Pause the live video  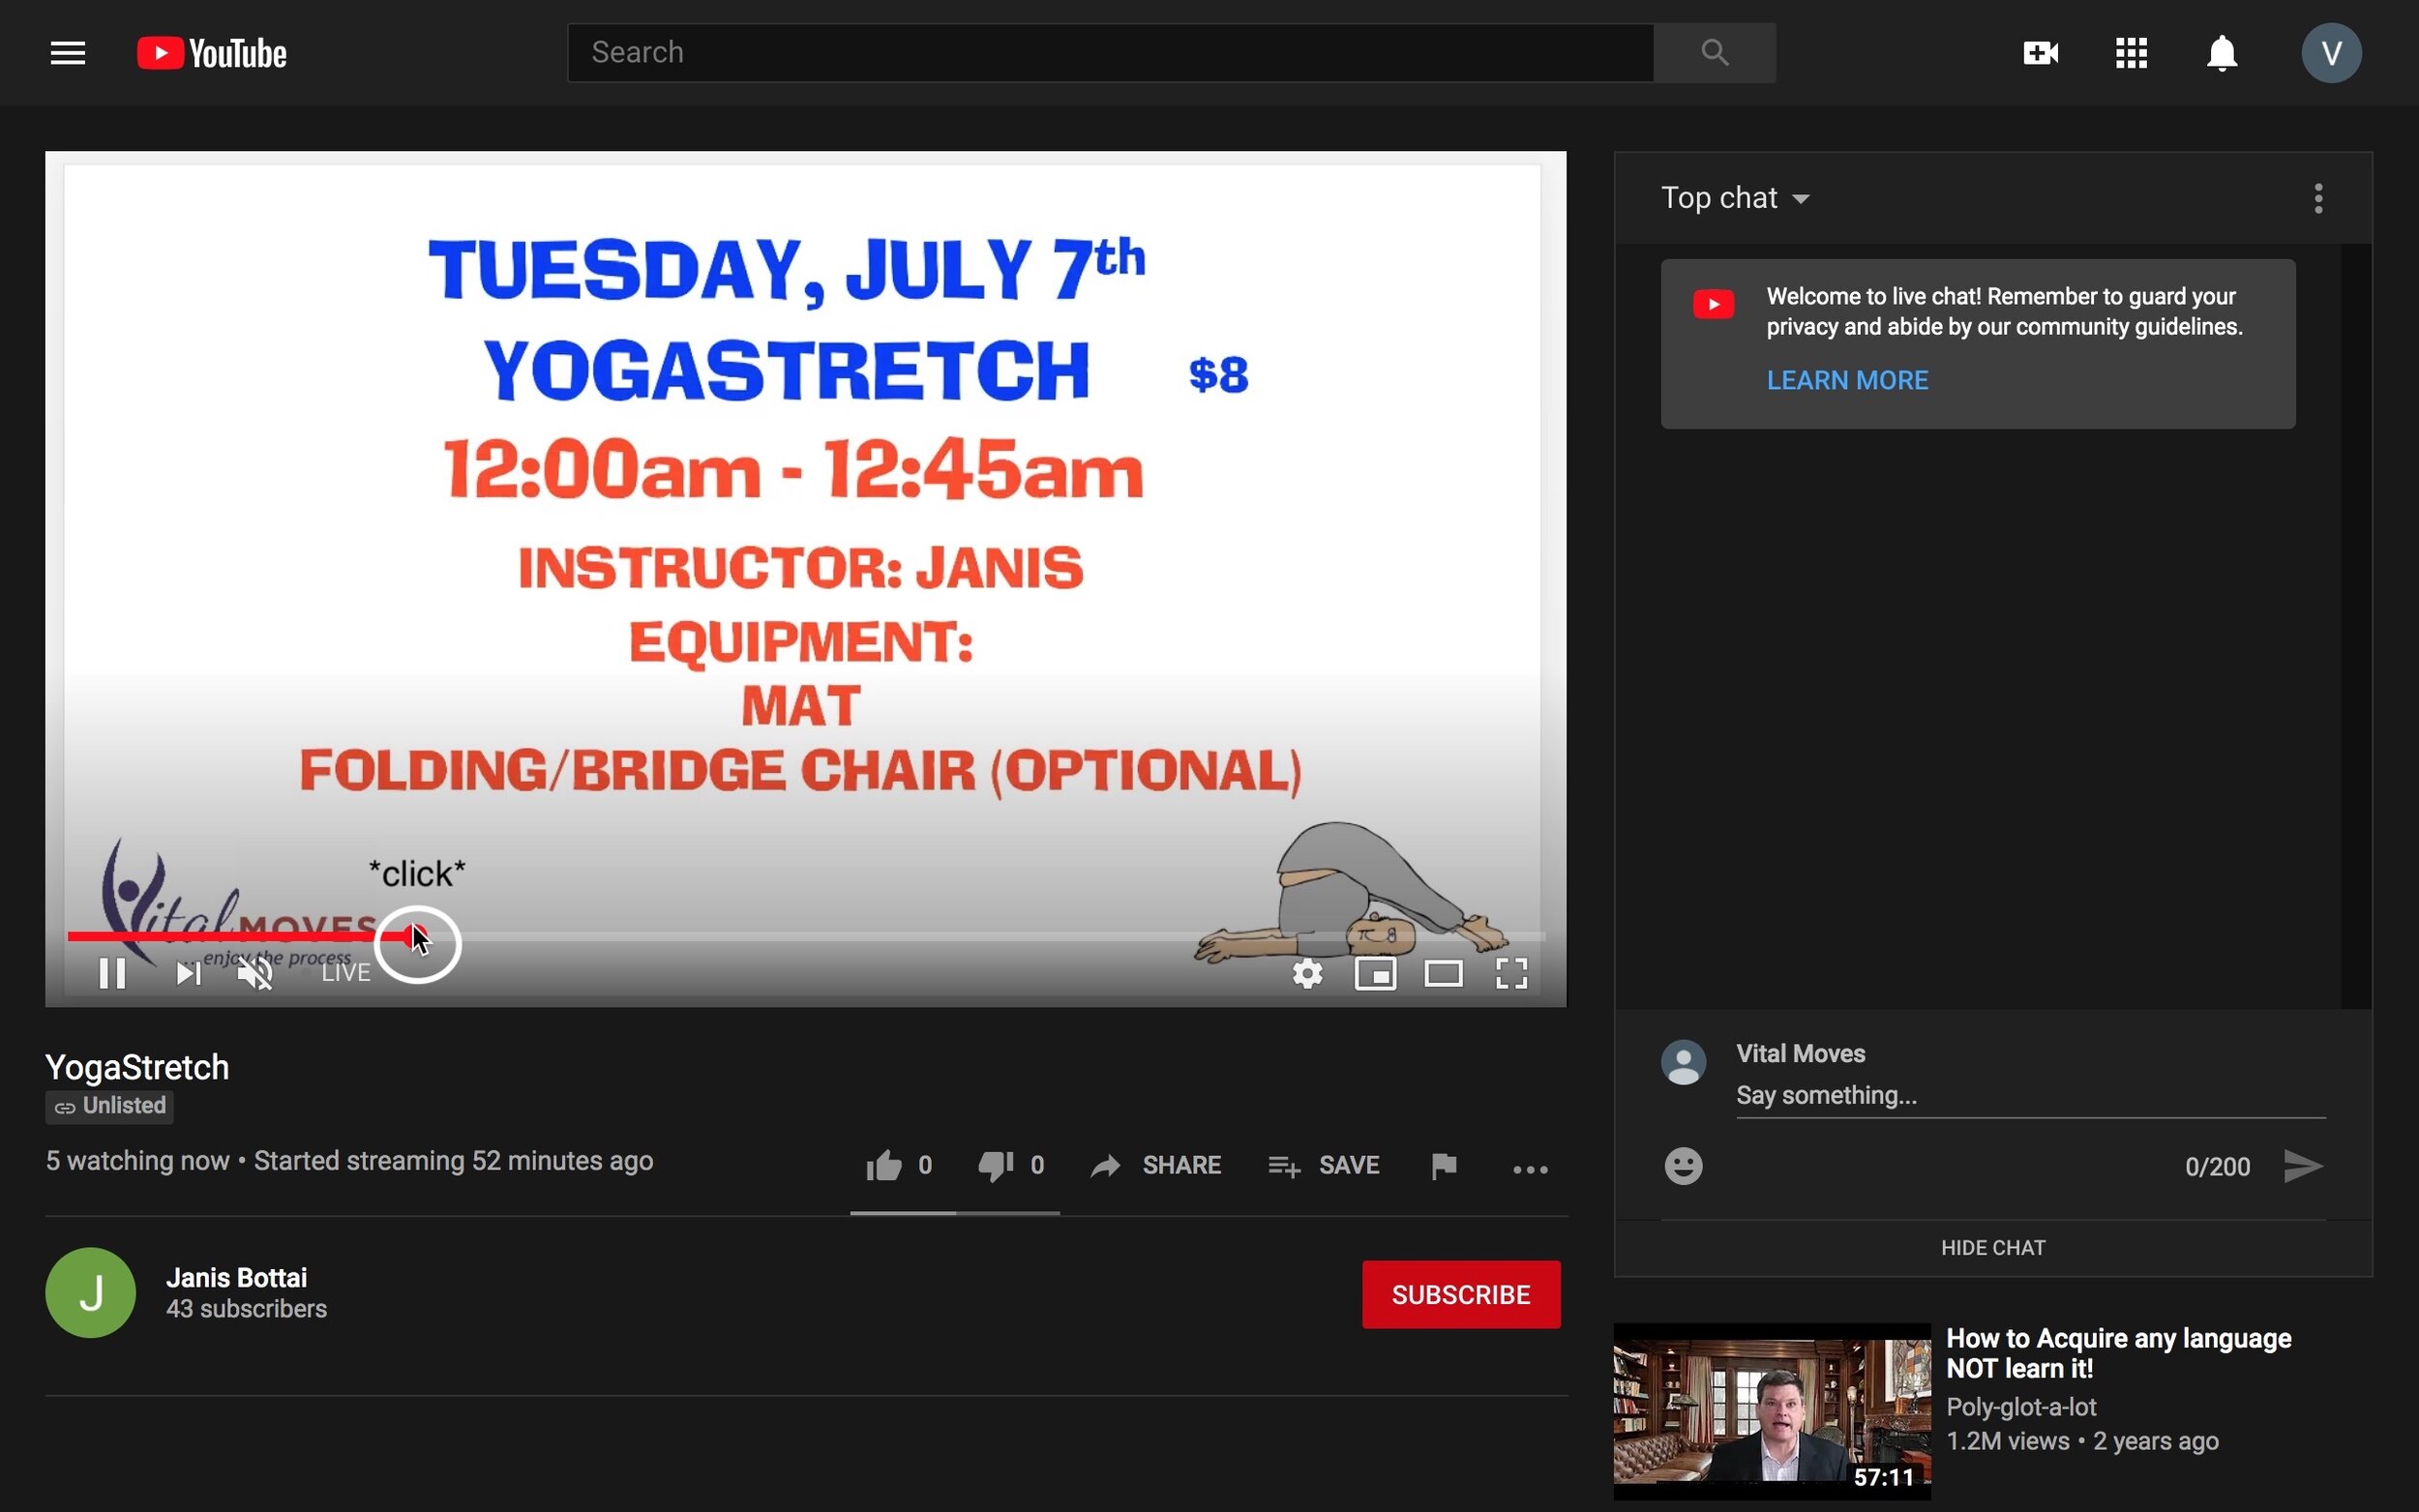coord(112,972)
